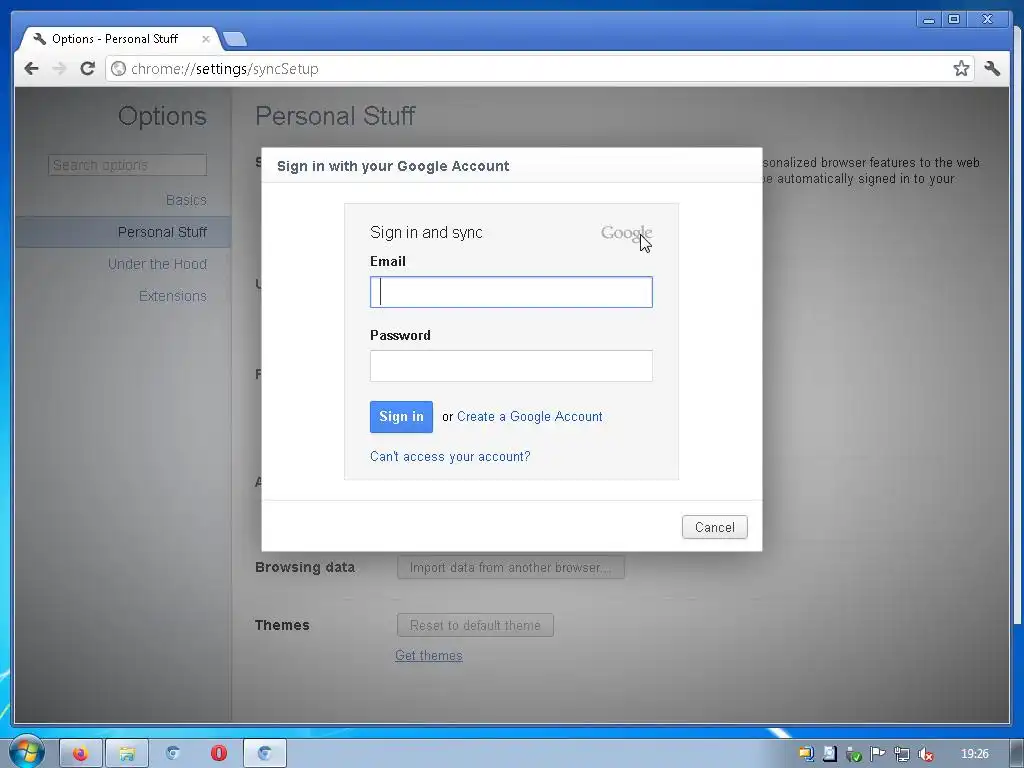Open the Chrome wrench menu
This screenshot has height=768, width=1024.
coord(993,69)
